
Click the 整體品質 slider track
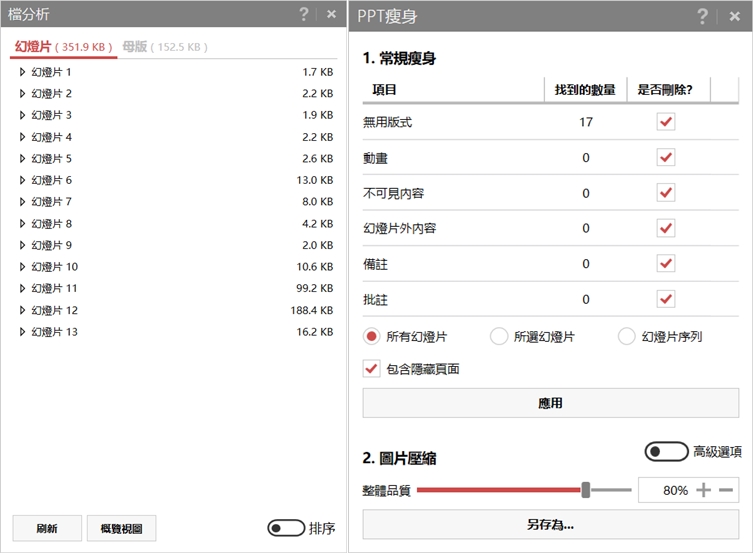click(x=500, y=490)
